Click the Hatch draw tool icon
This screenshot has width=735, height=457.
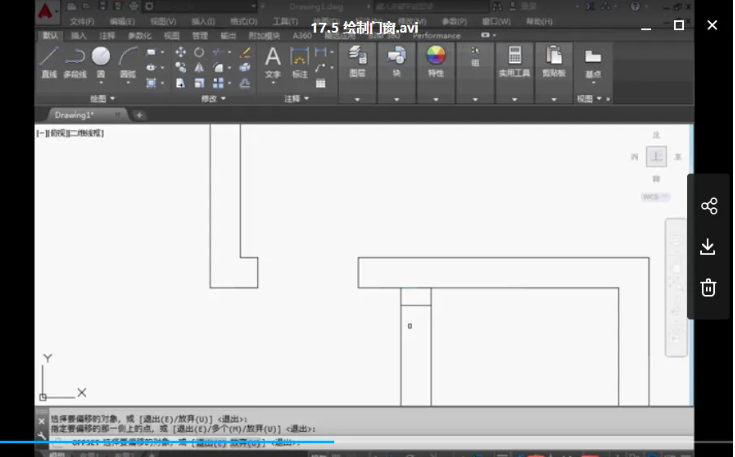coord(151,83)
